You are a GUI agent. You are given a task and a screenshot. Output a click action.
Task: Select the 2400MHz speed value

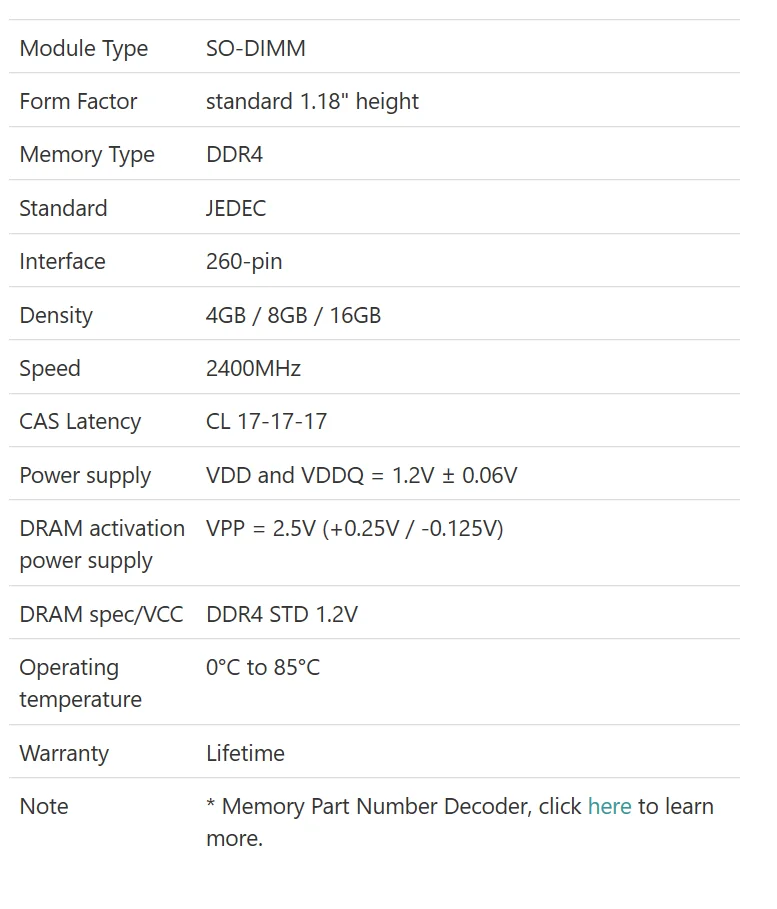coord(253,369)
